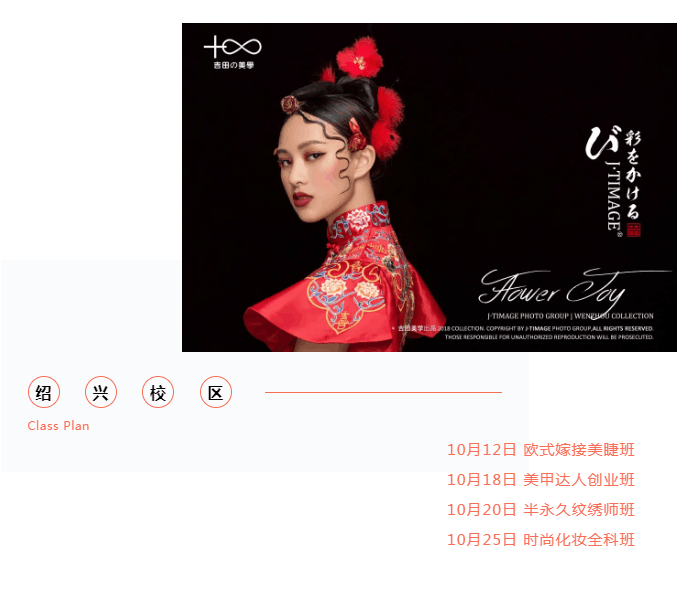
Task: Click the 绍 circled character
Action: (x=44, y=392)
